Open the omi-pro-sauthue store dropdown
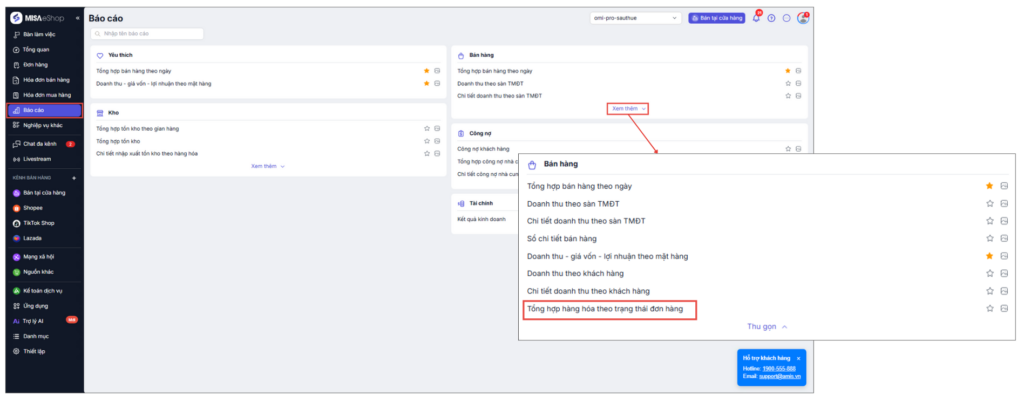The width and height of the screenshot is (1024, 402). click(x=636, y=18)
